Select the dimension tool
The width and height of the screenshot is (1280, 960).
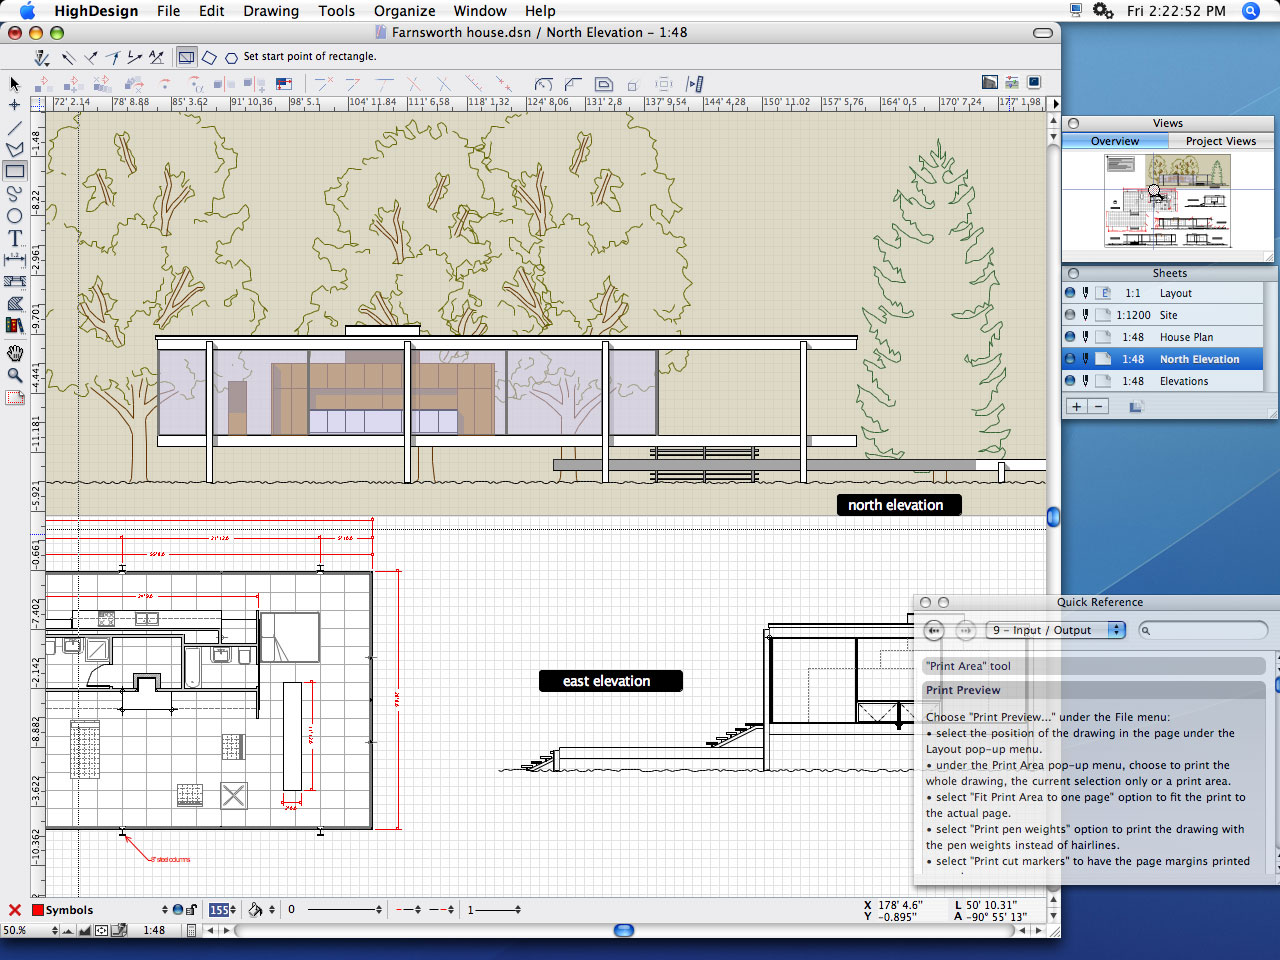[x=14, y=259]
